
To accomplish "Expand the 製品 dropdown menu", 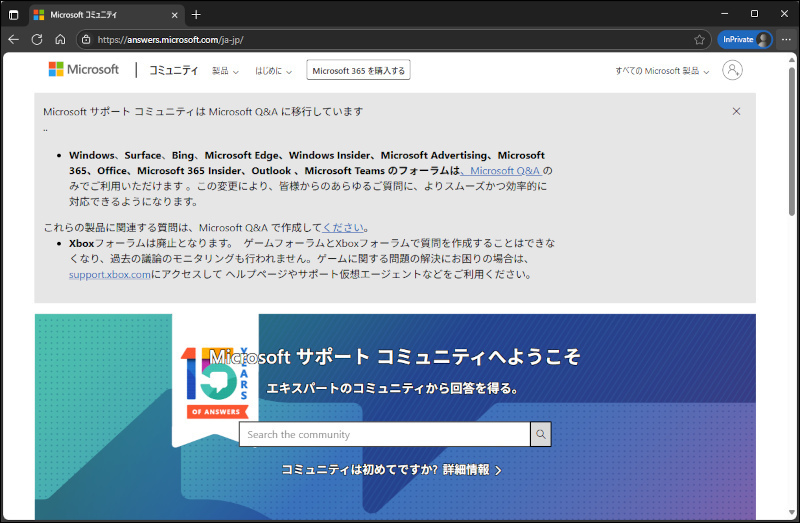I will 225,71.
